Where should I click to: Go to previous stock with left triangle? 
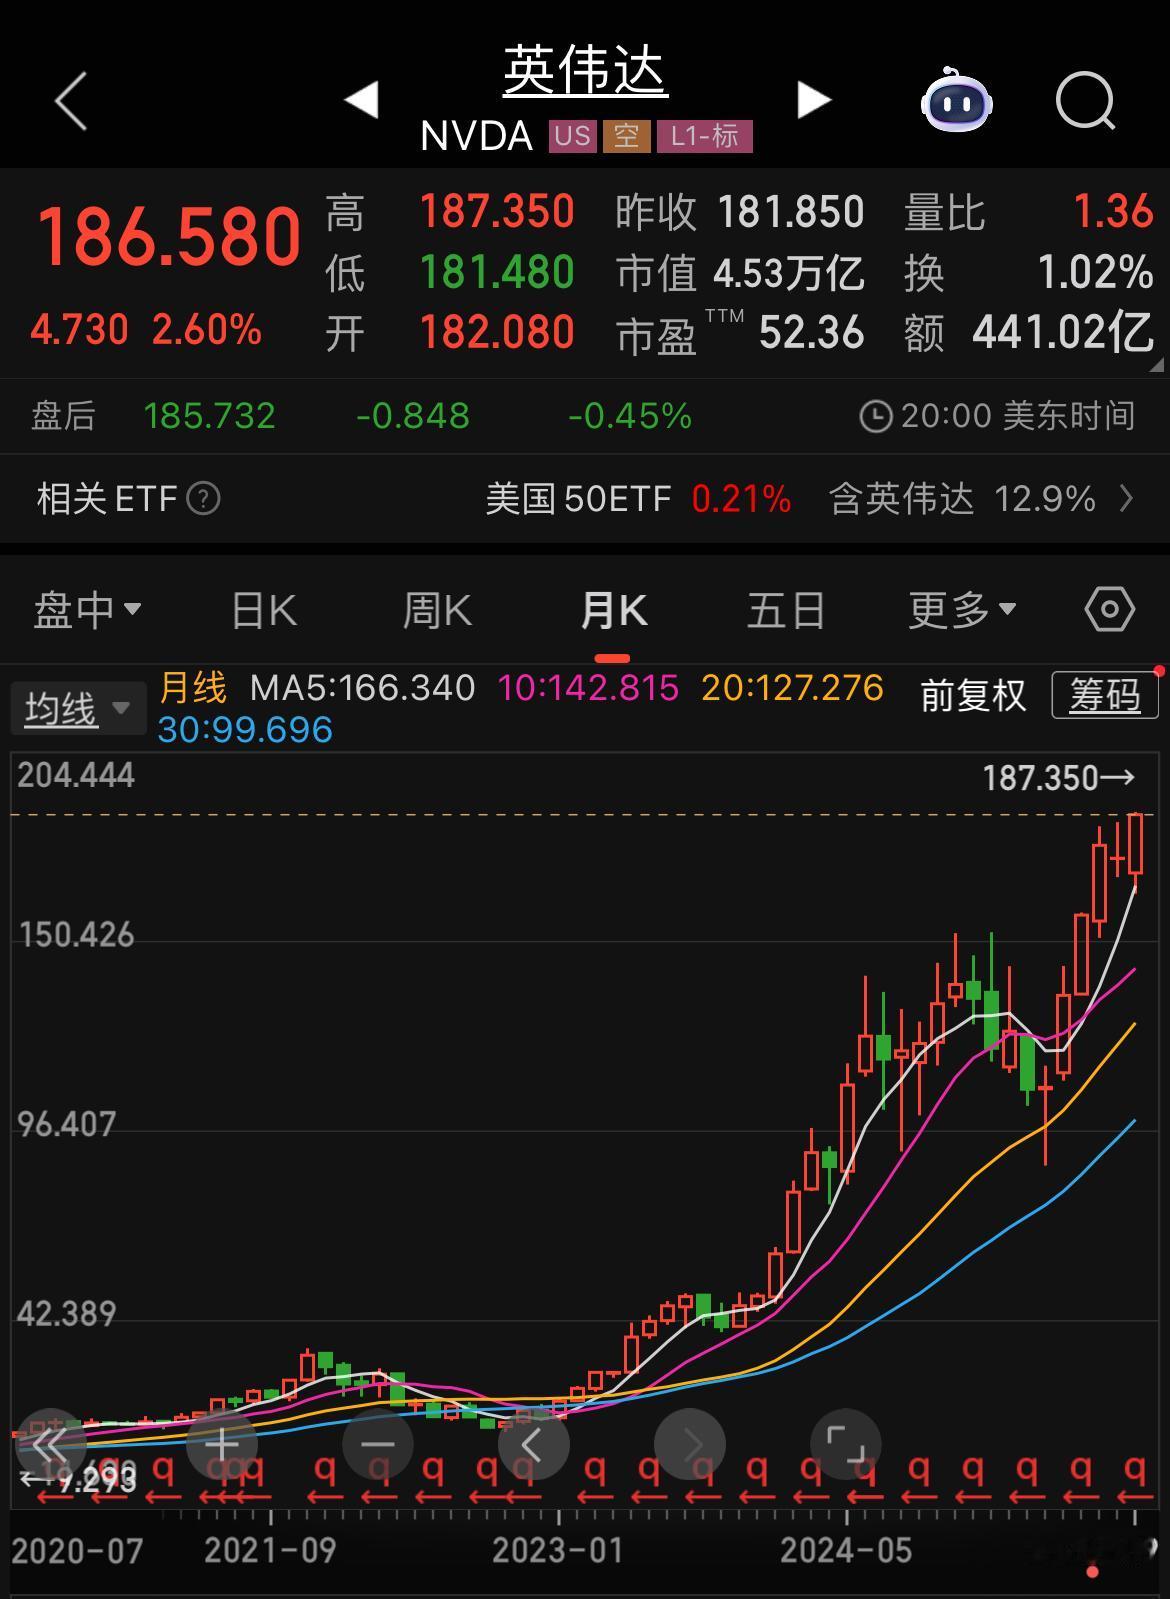(361, 100)
